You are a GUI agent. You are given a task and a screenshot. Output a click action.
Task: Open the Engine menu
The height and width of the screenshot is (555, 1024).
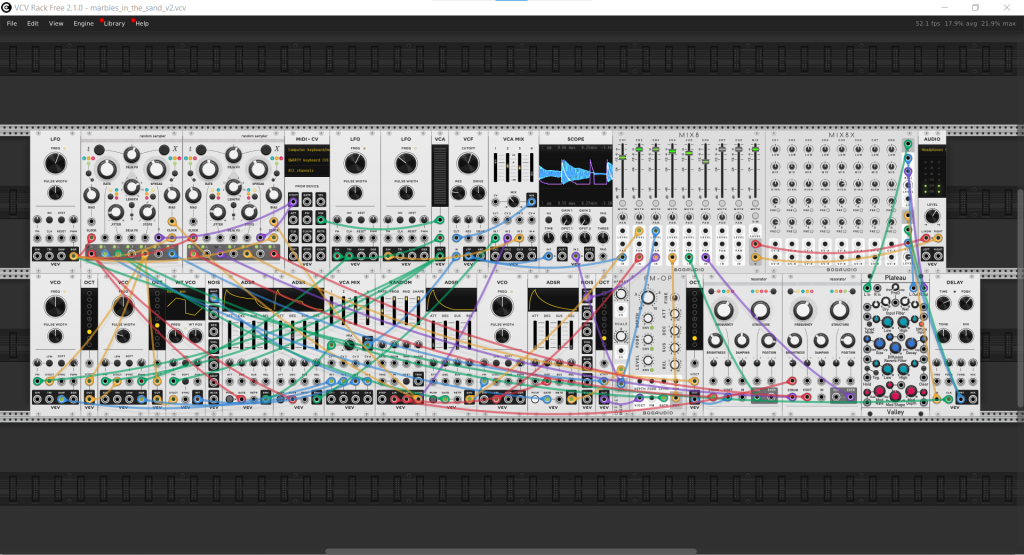(x=83, y=24)
